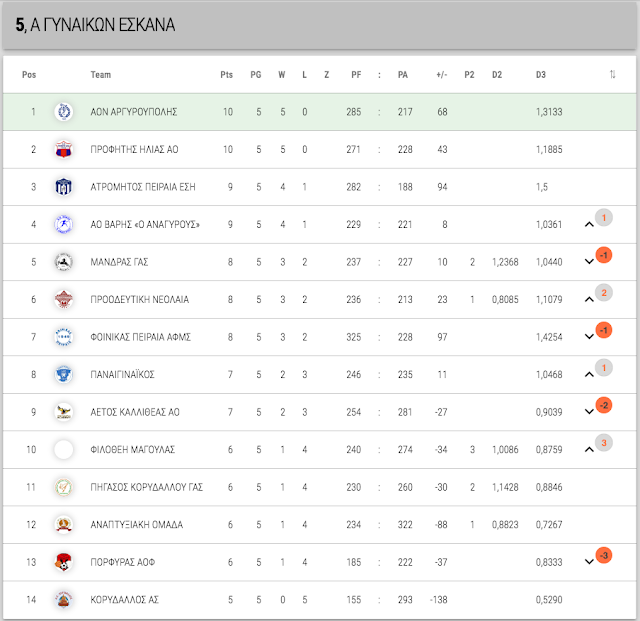The width and height of the screenshot is (640, 621).
Task: Select the ΠΡΟΟΔΕΥΤΙΚΗ ΝΕΟΛΑΙΑ team logo
Action: point(64,299)
